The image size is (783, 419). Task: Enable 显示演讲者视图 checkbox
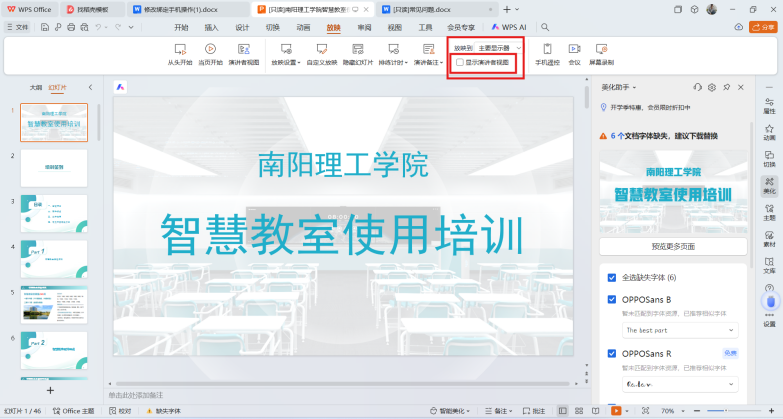tap(459, 62)
